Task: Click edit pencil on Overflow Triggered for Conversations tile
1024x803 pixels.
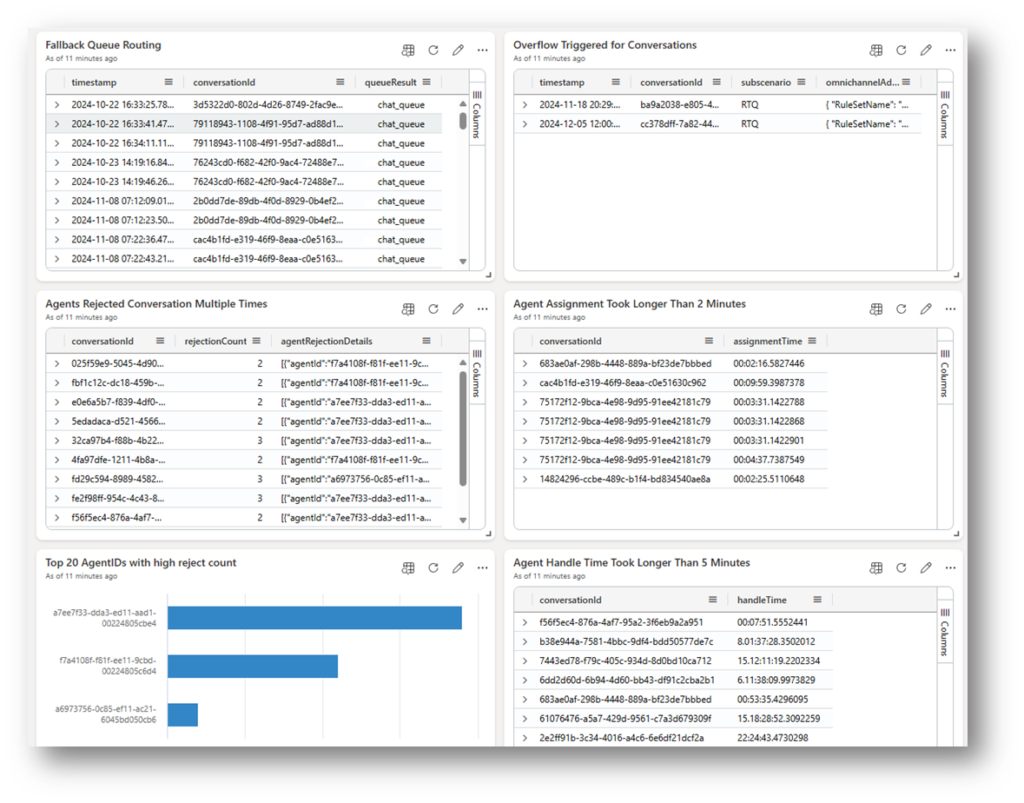Action: click(x=926, y=50)
